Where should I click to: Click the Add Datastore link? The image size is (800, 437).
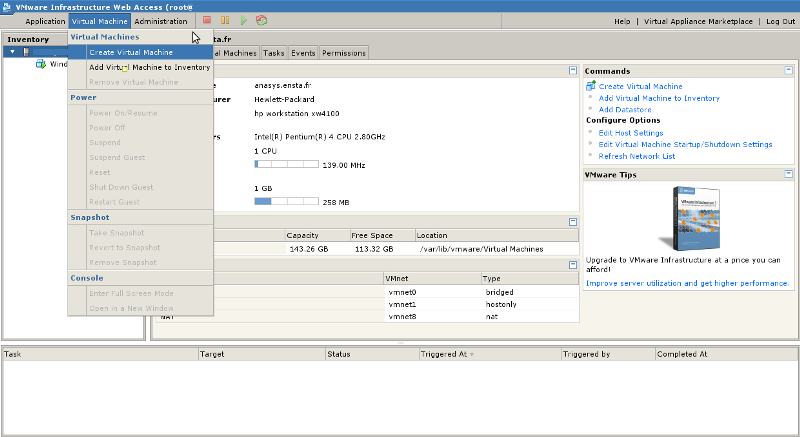coord(625,109)
